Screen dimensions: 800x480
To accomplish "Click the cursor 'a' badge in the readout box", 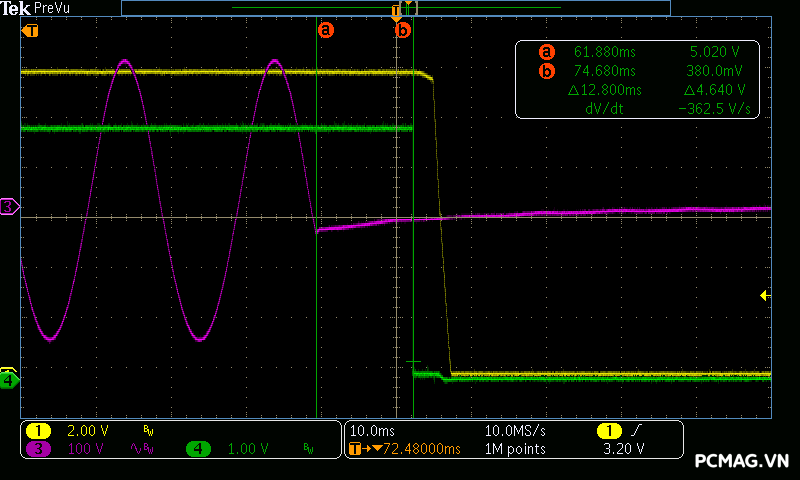I will pos(546,52).
